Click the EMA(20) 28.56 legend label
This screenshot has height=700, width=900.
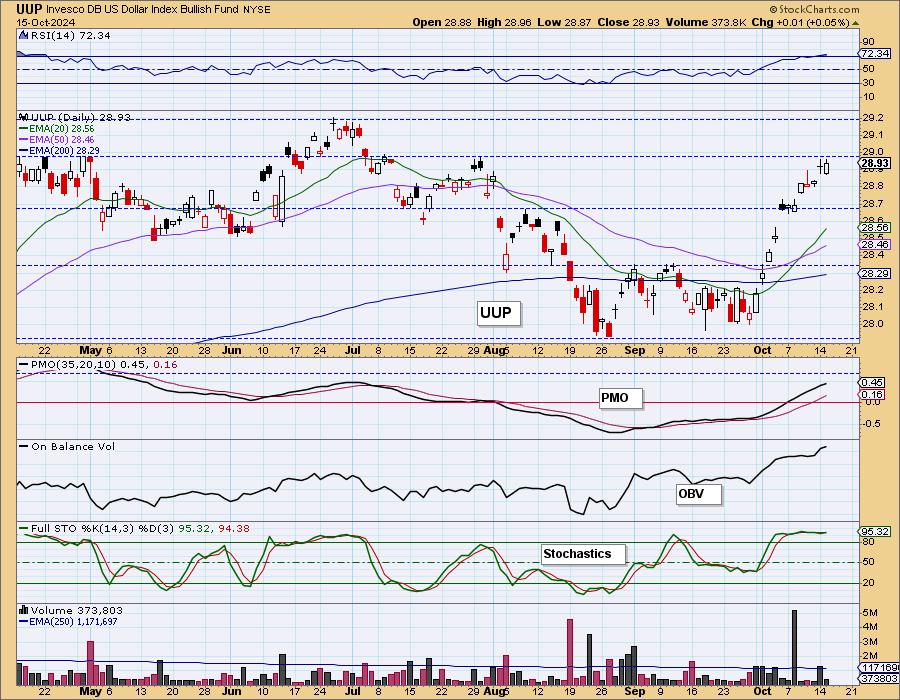click(62, 129)
